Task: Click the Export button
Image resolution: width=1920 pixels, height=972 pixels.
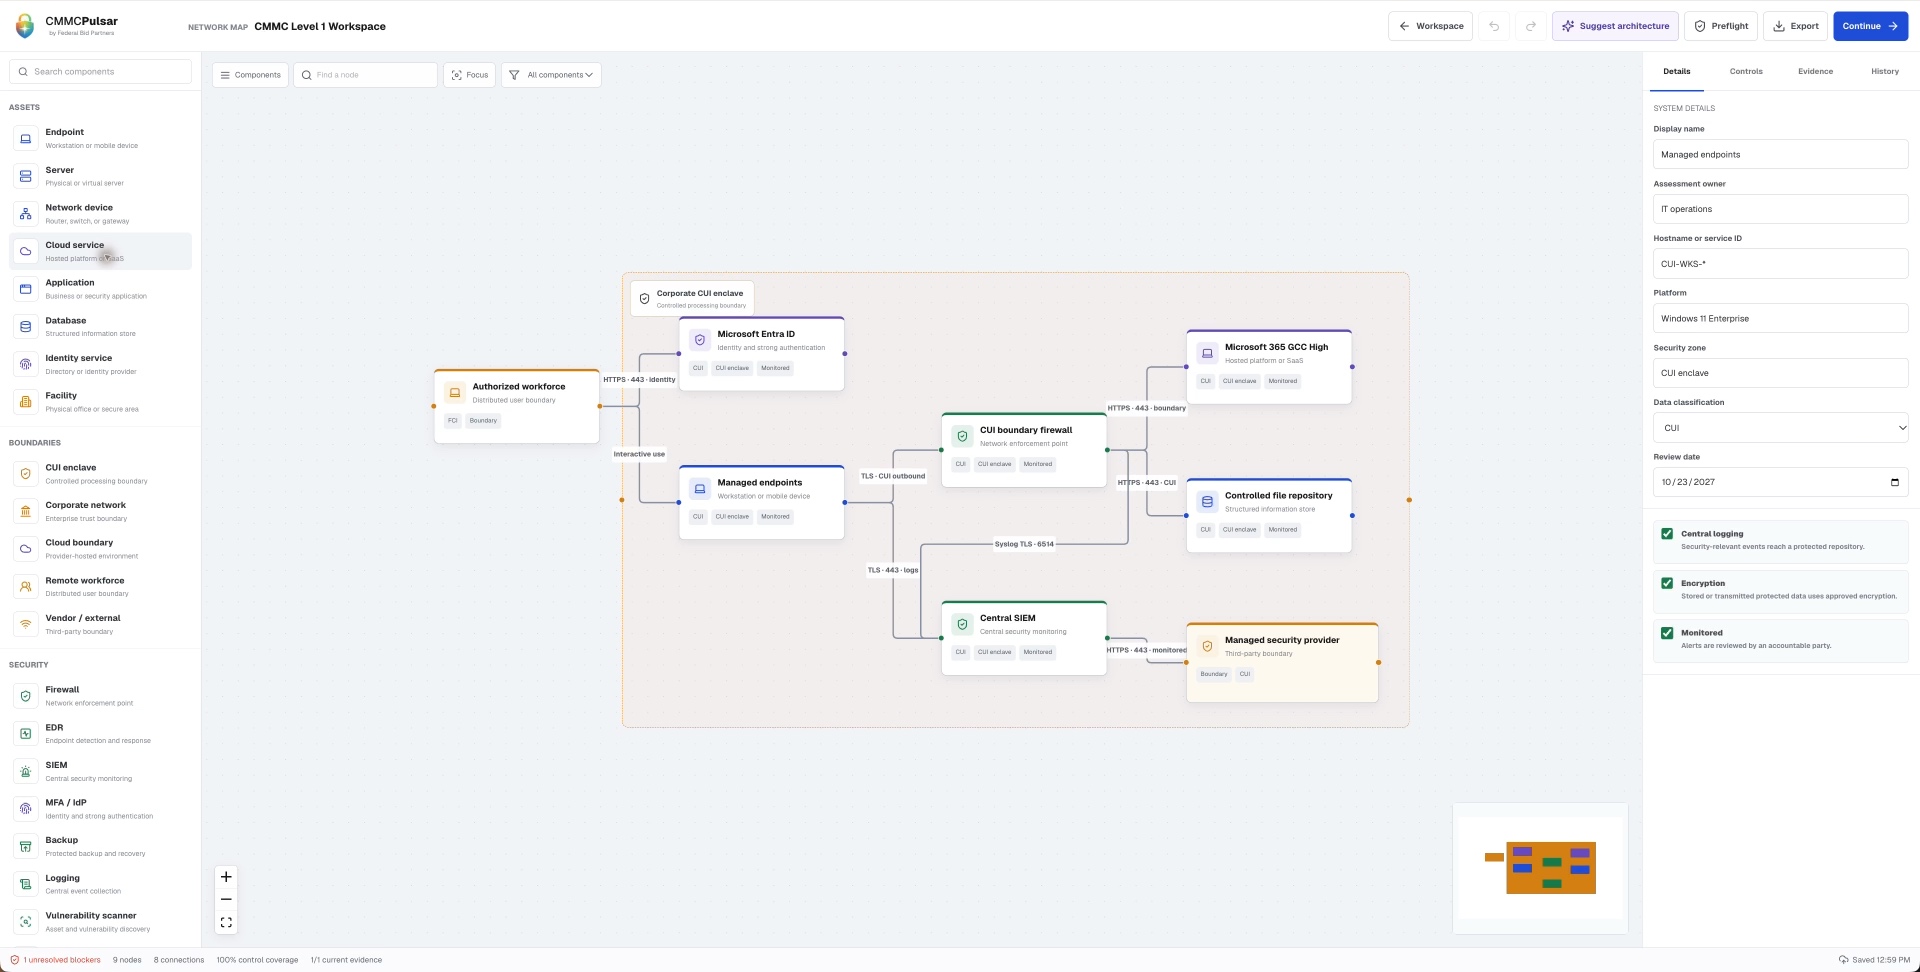Action: (x=1795, y=26)
